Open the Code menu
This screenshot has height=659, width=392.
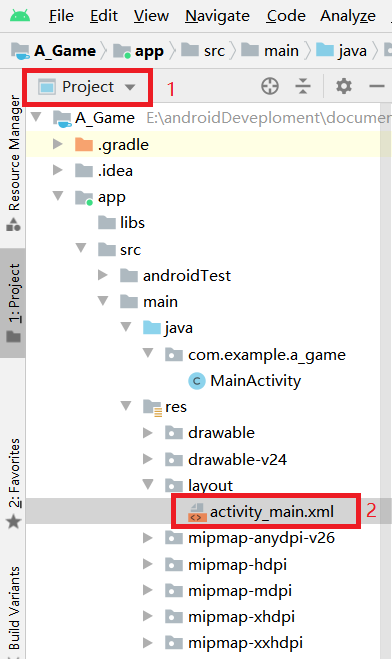(286, 16)
